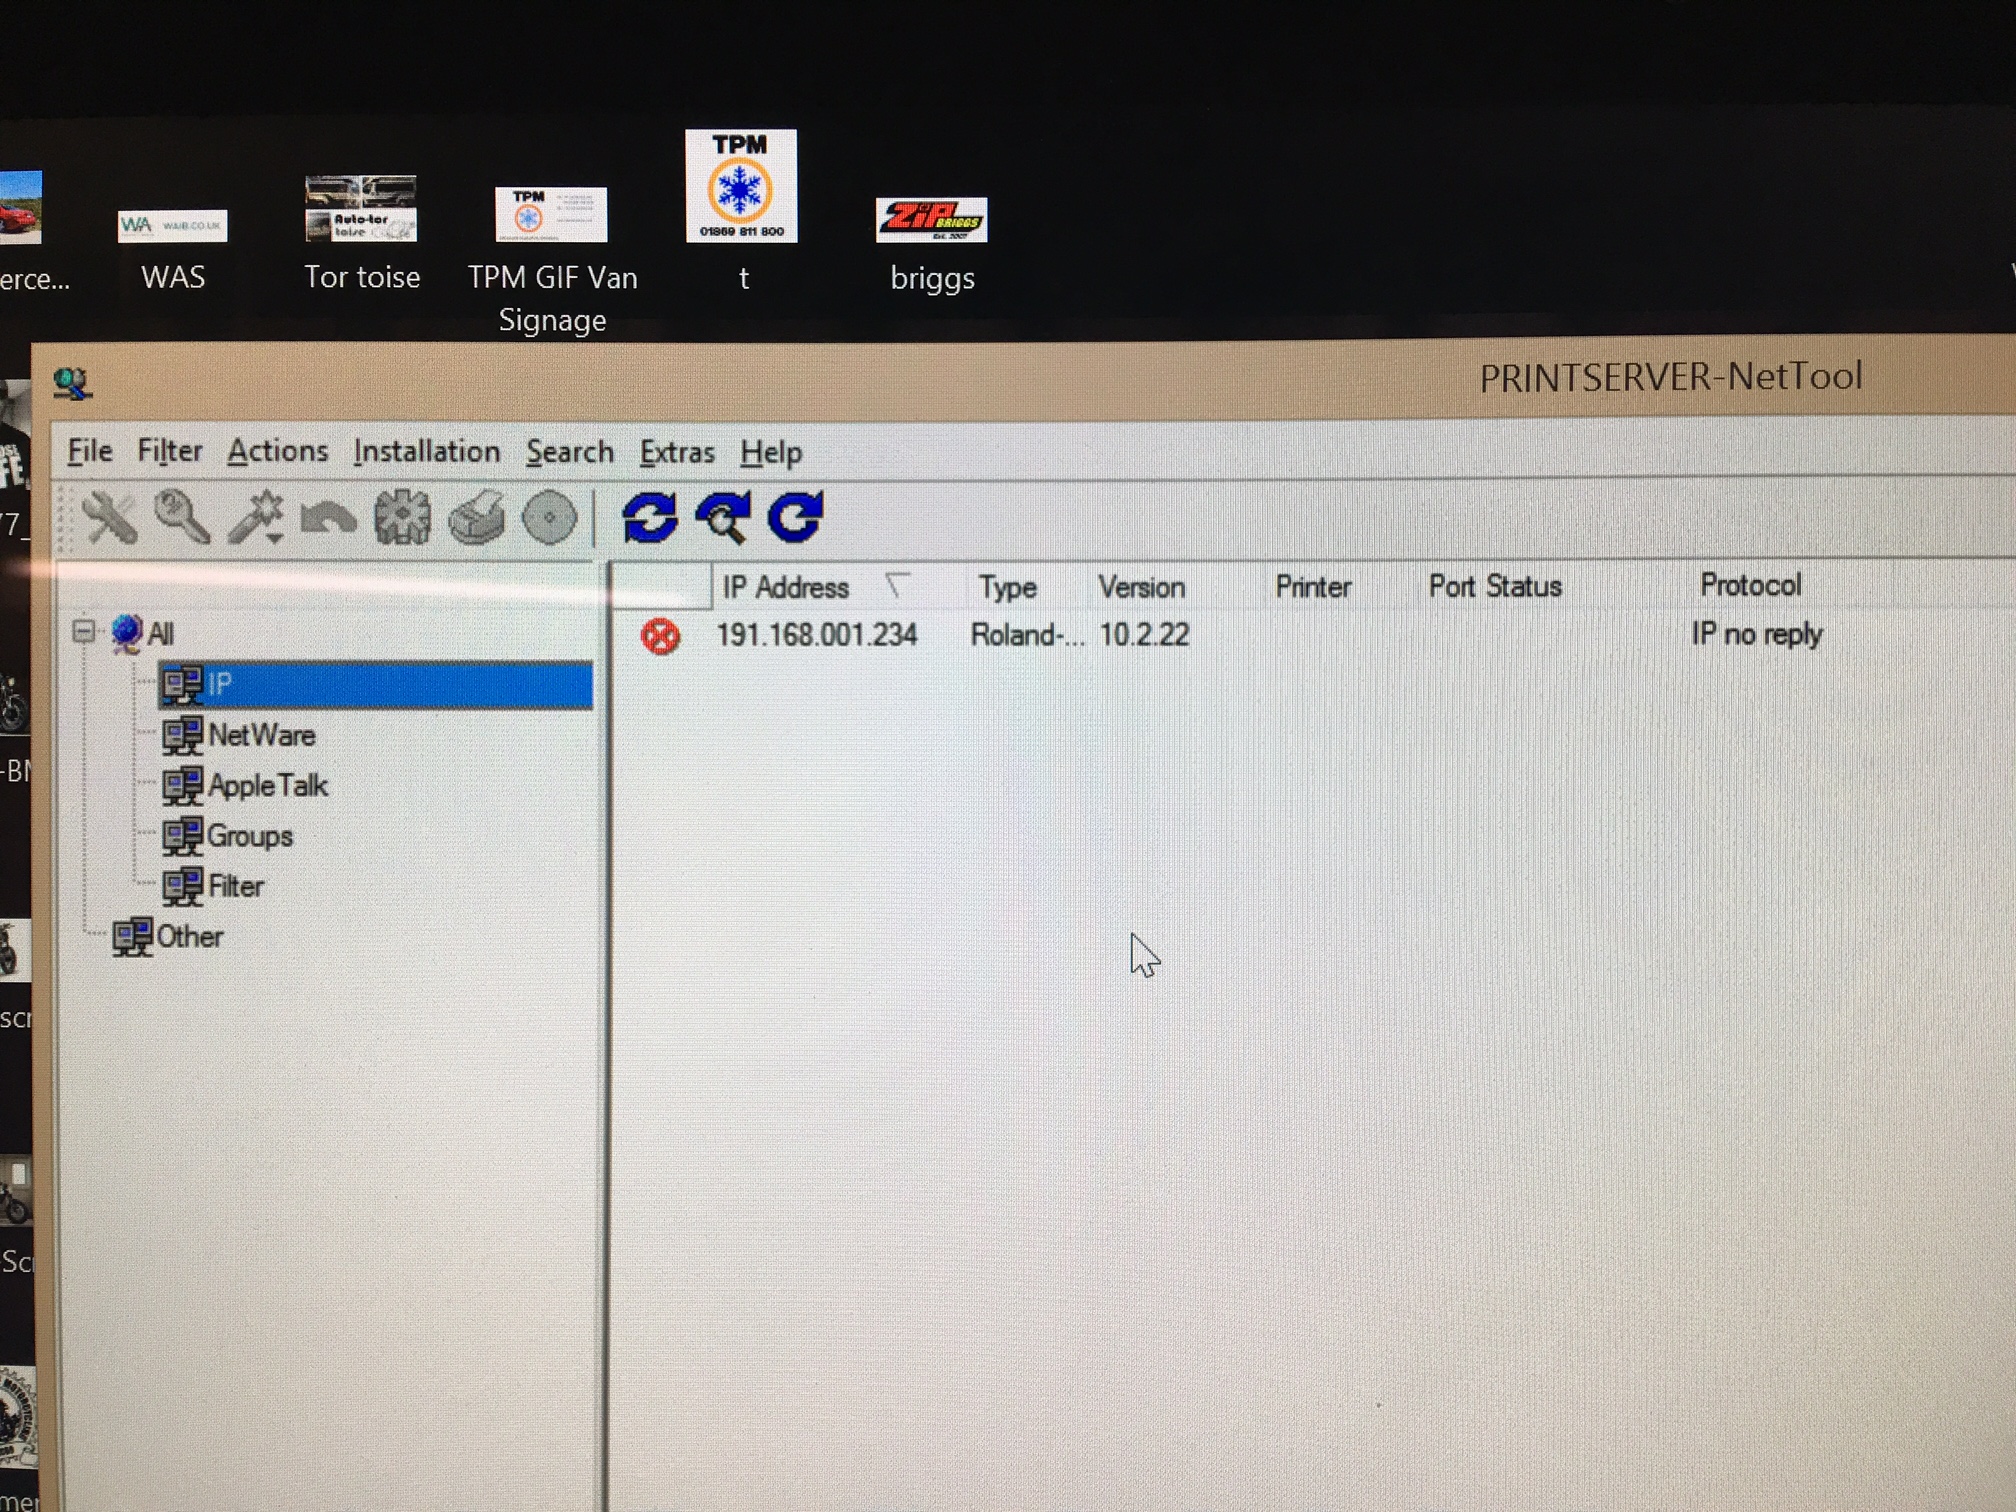The height and width of the screenshot is (1512, 2016).
Task: Select the Other tree node
Action: (189, 937)
